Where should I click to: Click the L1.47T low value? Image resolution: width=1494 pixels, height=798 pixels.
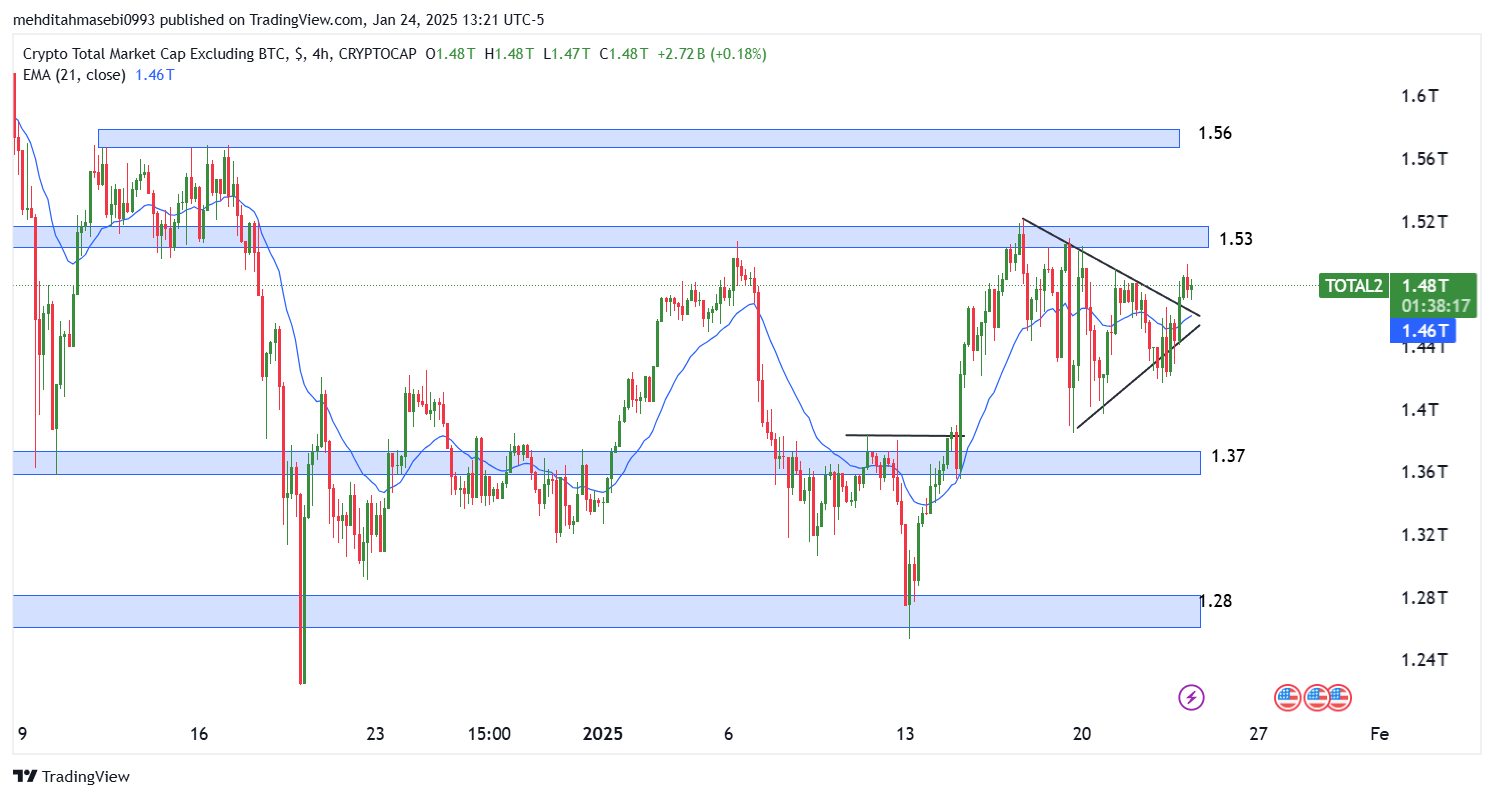pyautogui.click(x=568, y=54)
